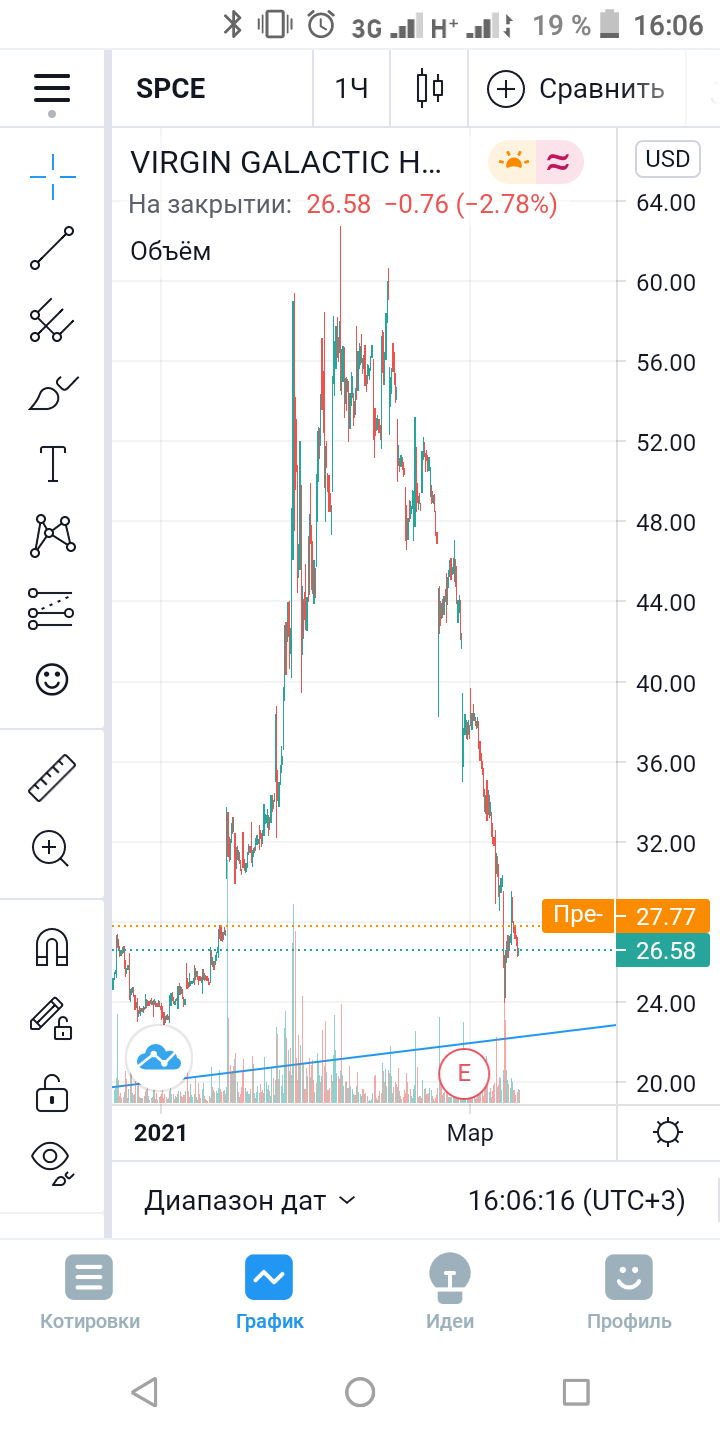Select the ruler measure tool
The height and width of the screenshot is (1440, 720).
[52, 778]
